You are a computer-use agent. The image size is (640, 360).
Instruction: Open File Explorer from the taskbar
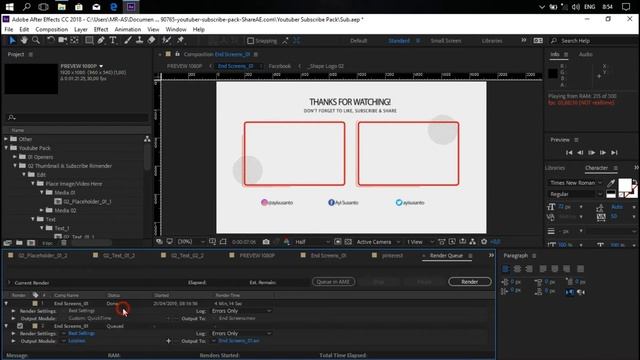(x=61, y=7)
